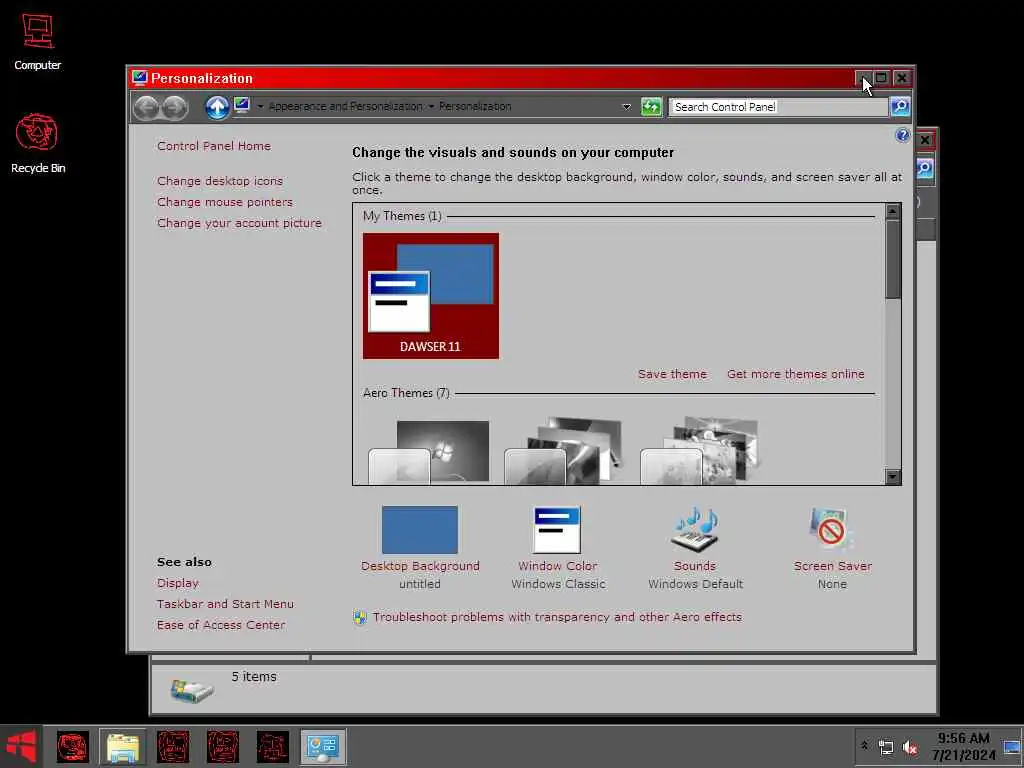Switch to the Personalization taskbar button
Screen dimensions: 1024x768
point(323,747)
